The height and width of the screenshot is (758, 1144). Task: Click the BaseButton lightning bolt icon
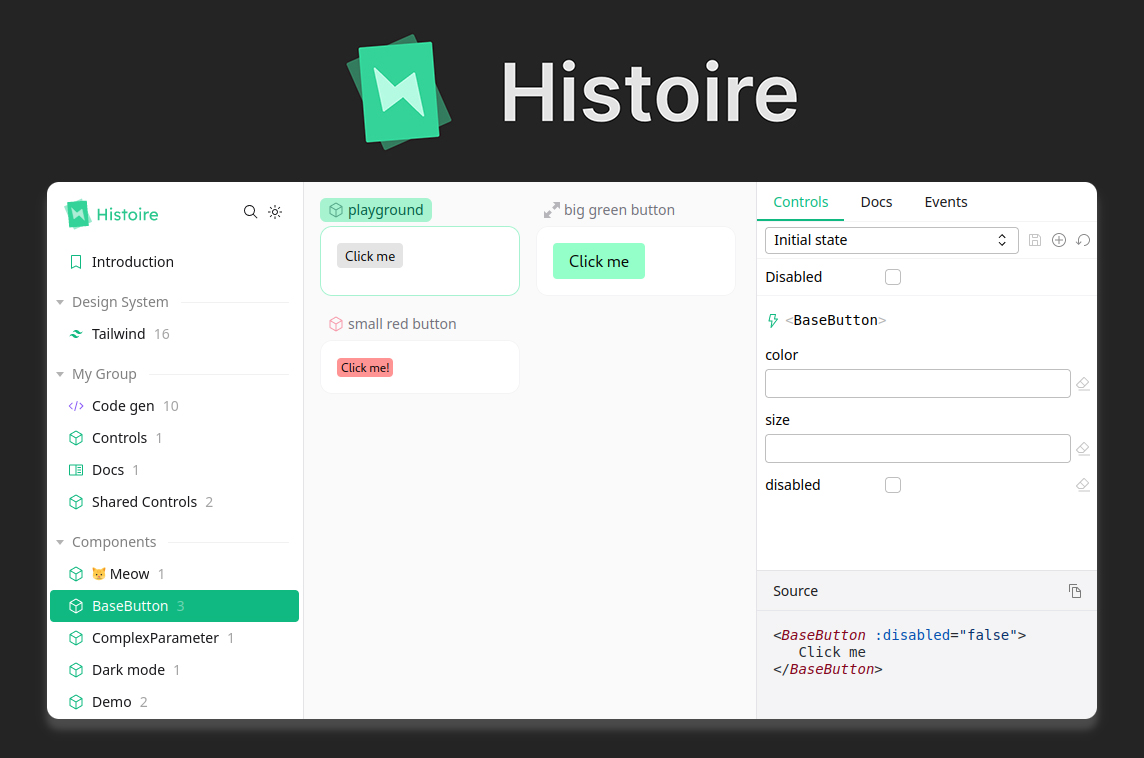pyautogui.click(x=773, y=320)
